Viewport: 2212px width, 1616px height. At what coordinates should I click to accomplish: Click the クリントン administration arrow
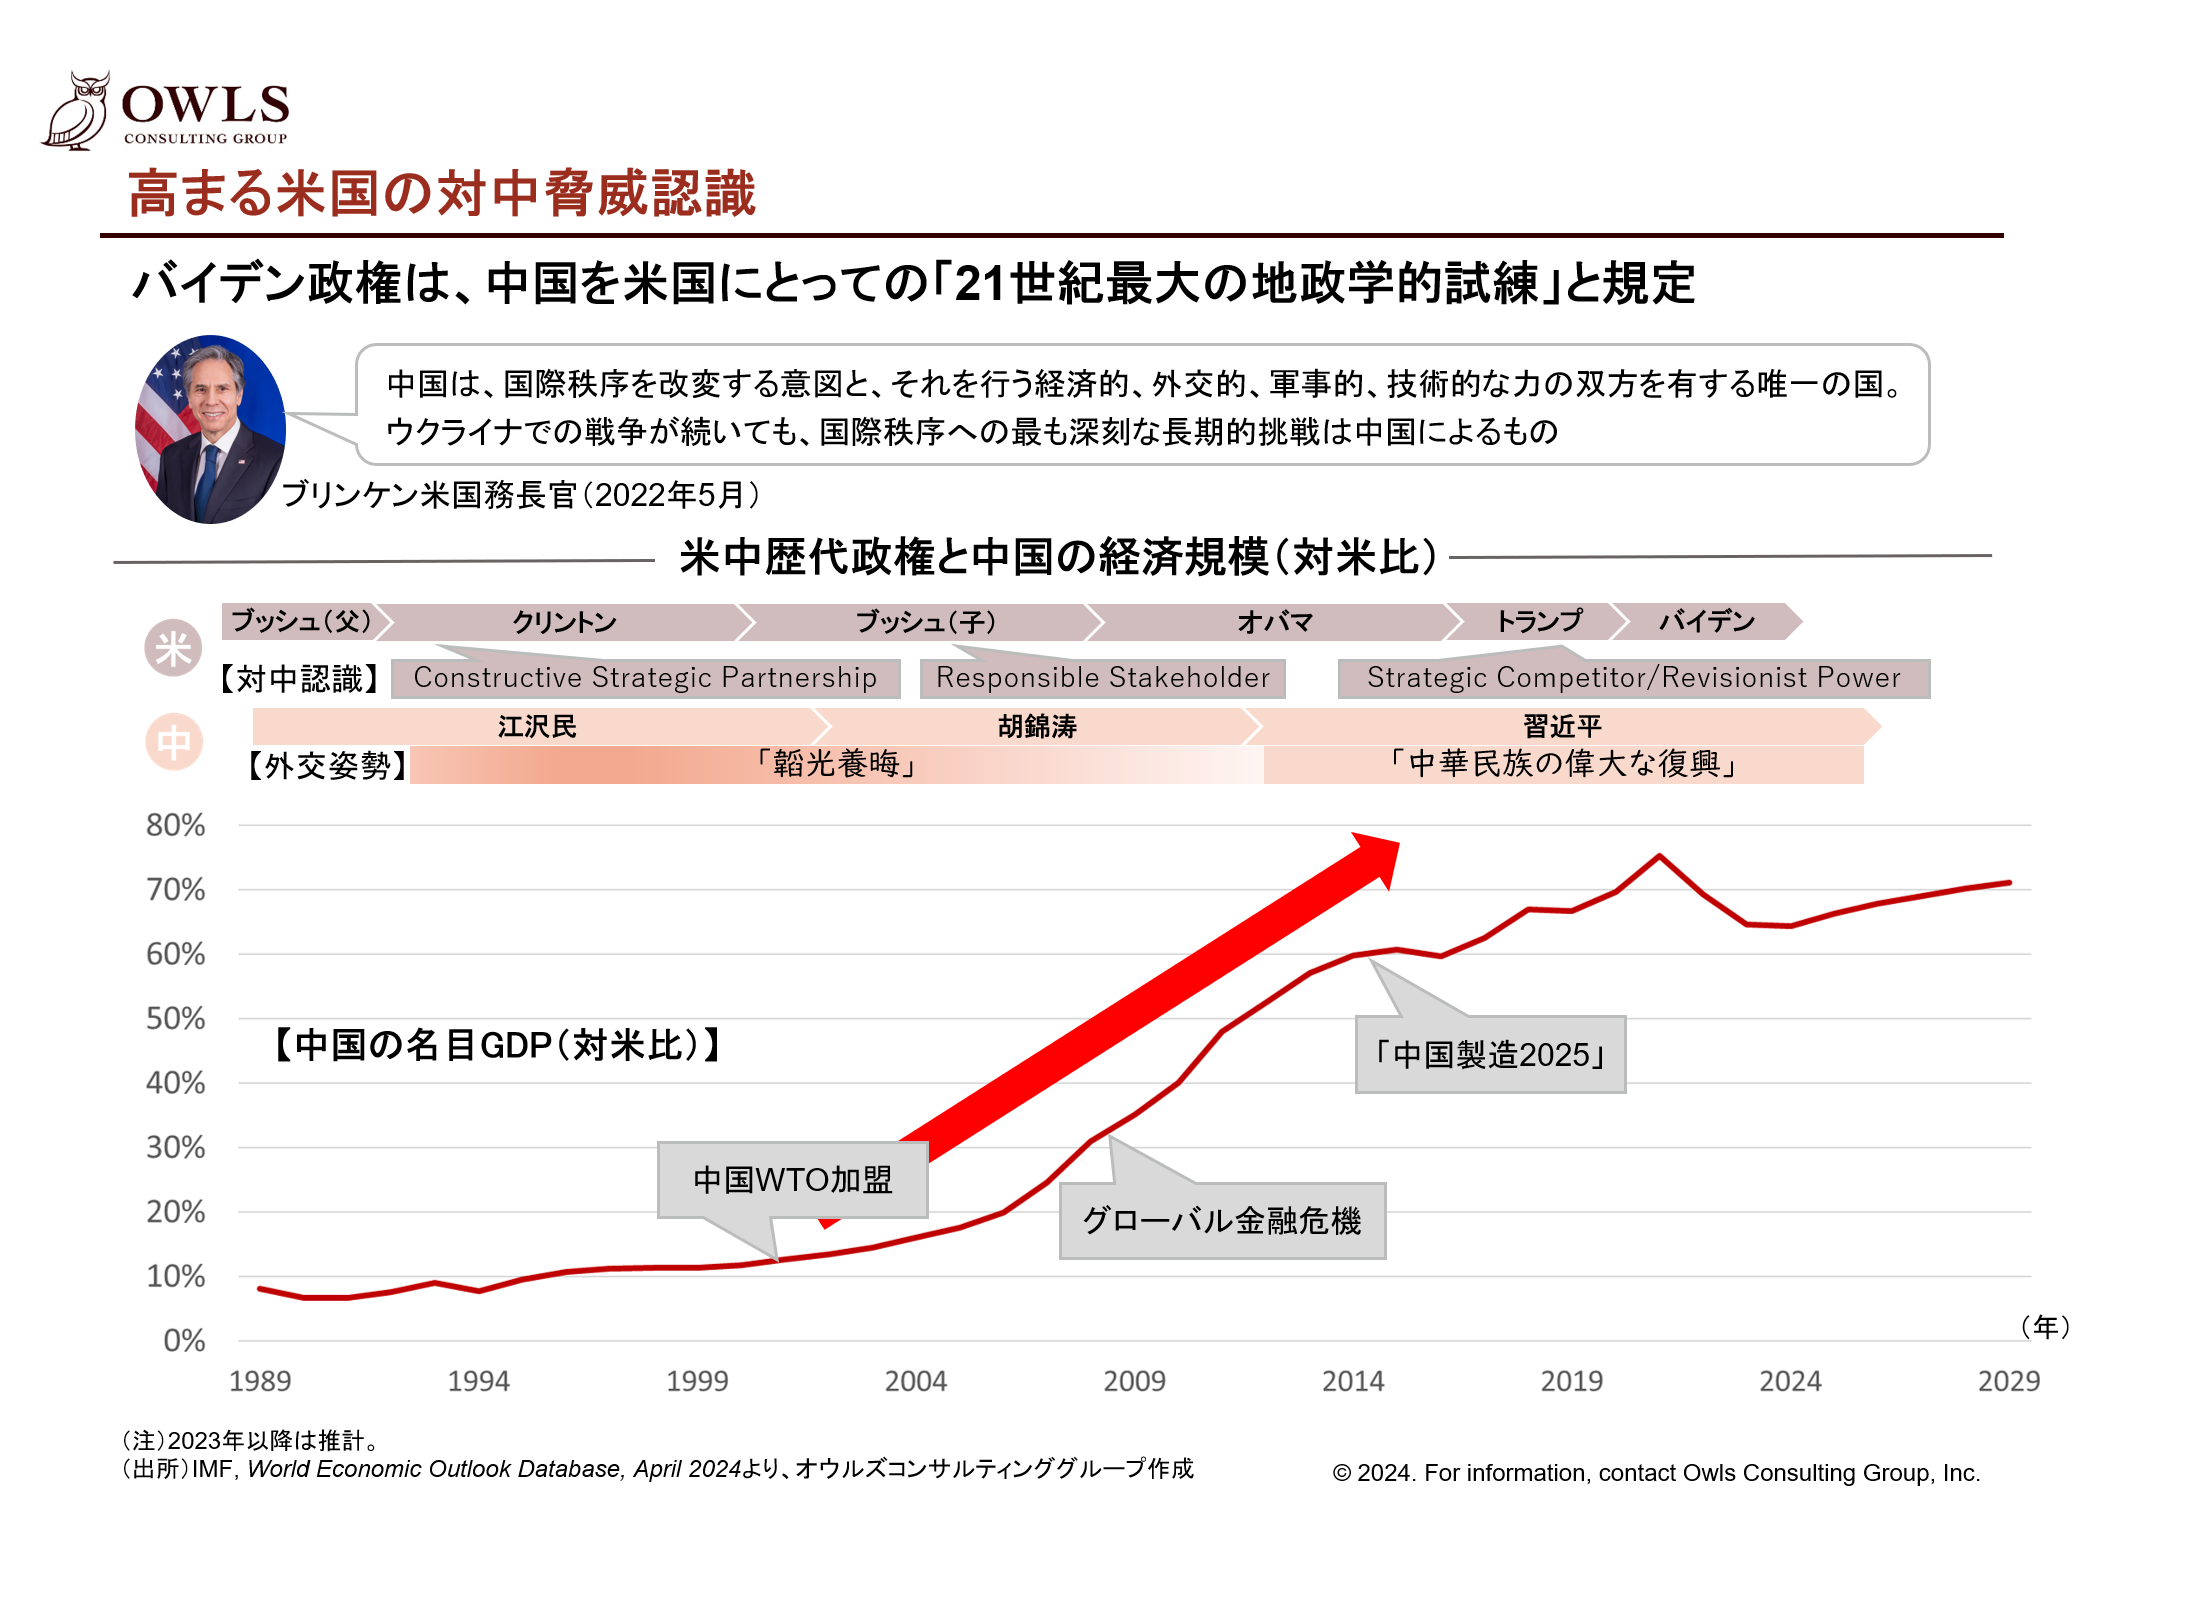click(565, 621)
